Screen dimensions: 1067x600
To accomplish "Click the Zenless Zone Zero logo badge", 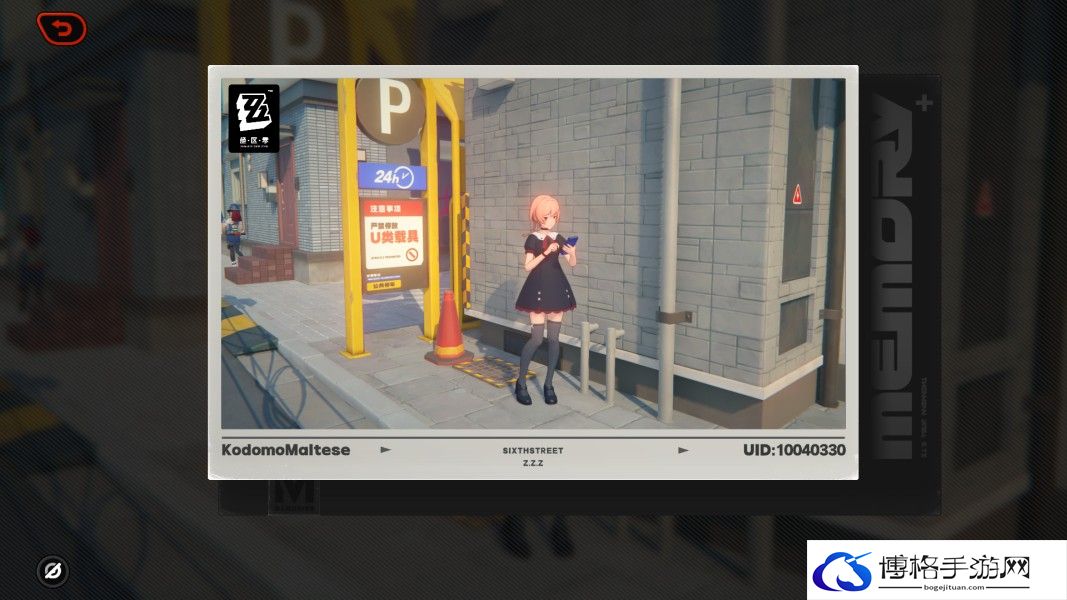I will pyautogui.click(x=254, y=118).
